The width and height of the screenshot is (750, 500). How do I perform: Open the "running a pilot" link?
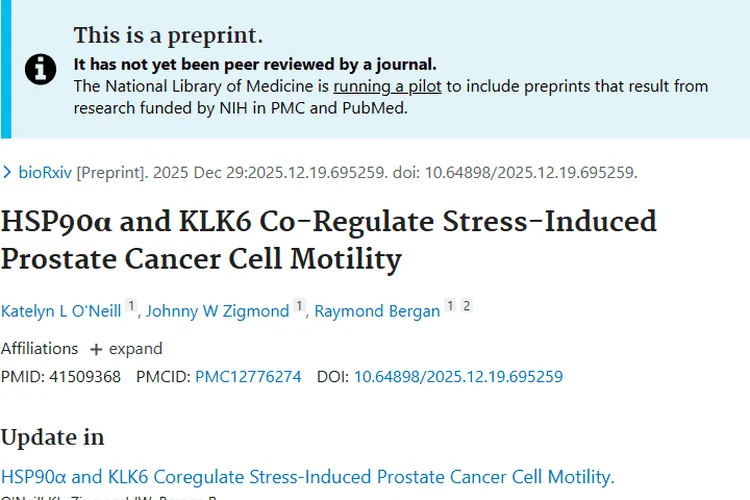[x=387, y=86]
